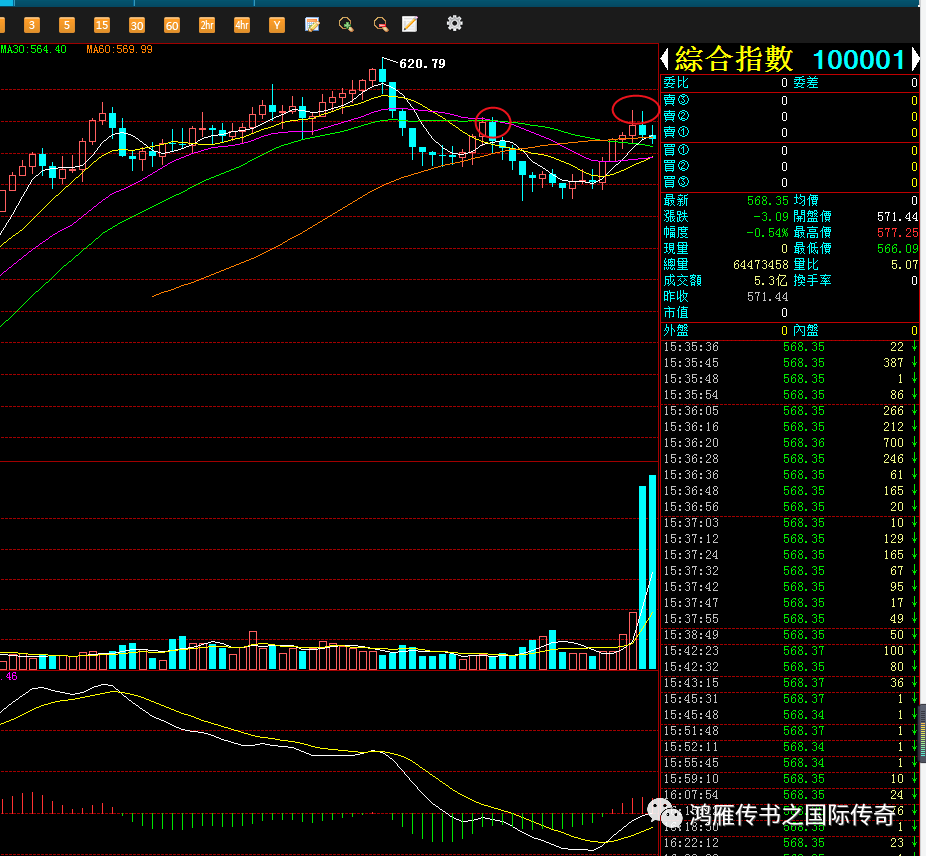Click the 最高價 value 577.25
Screen dimensions: 926x856
point(898,233)
